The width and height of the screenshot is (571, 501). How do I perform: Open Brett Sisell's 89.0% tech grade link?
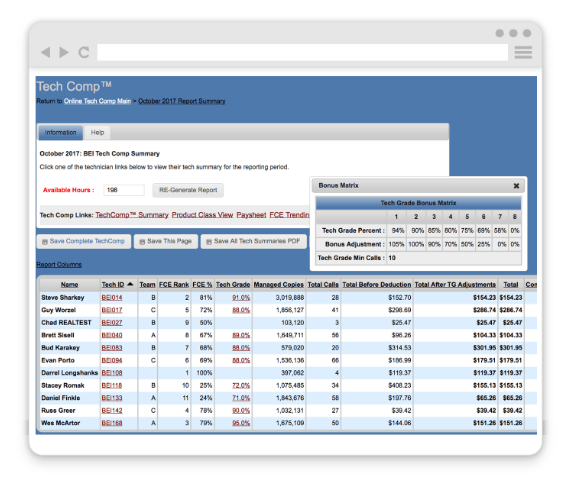click(241, 335)
